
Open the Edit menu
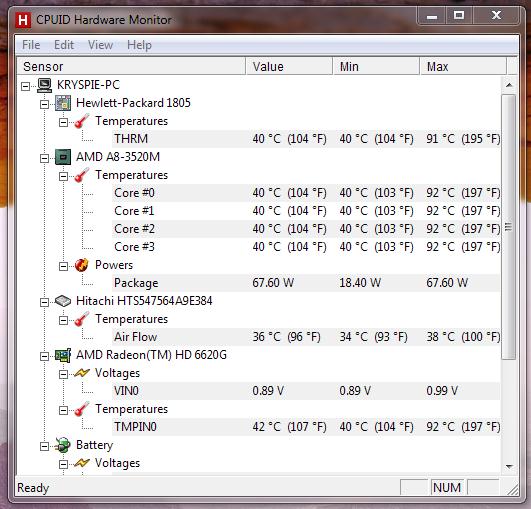(64, 45)
